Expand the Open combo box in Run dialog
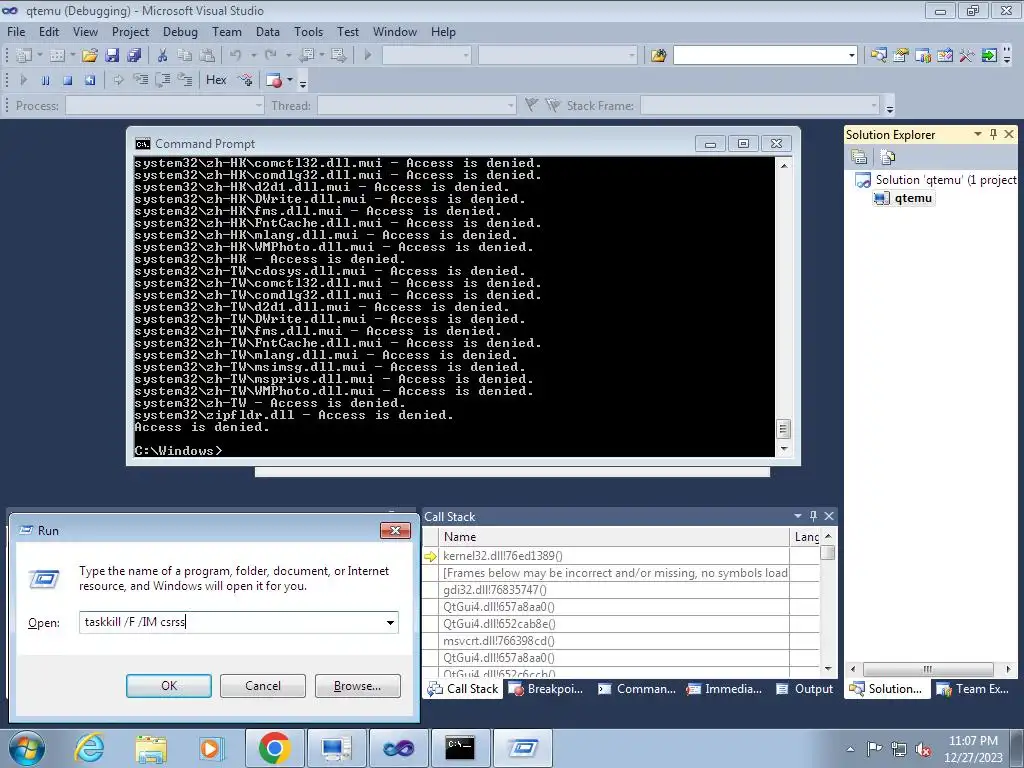The width and height of the screenshot is (1024, 768). (390, 622)
